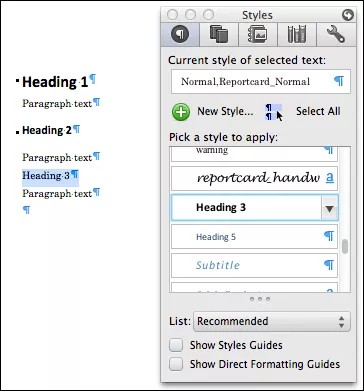Click paragraph mark icon in current style field

point(339,81)
